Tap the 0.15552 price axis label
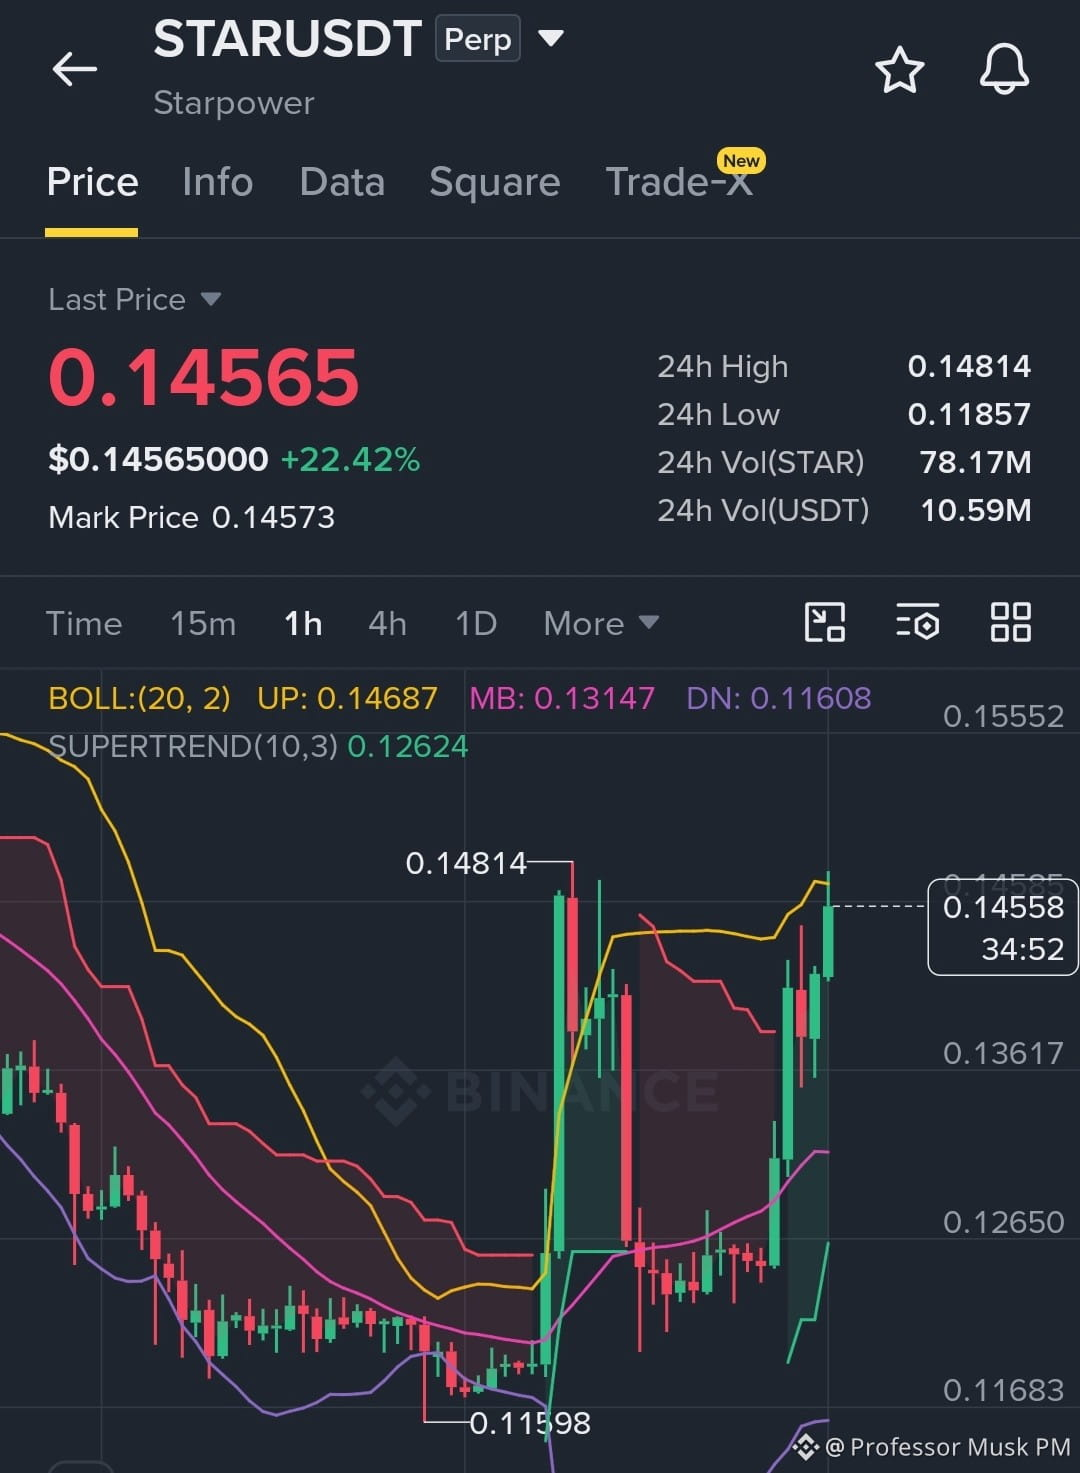 [x=1003, y=716]
